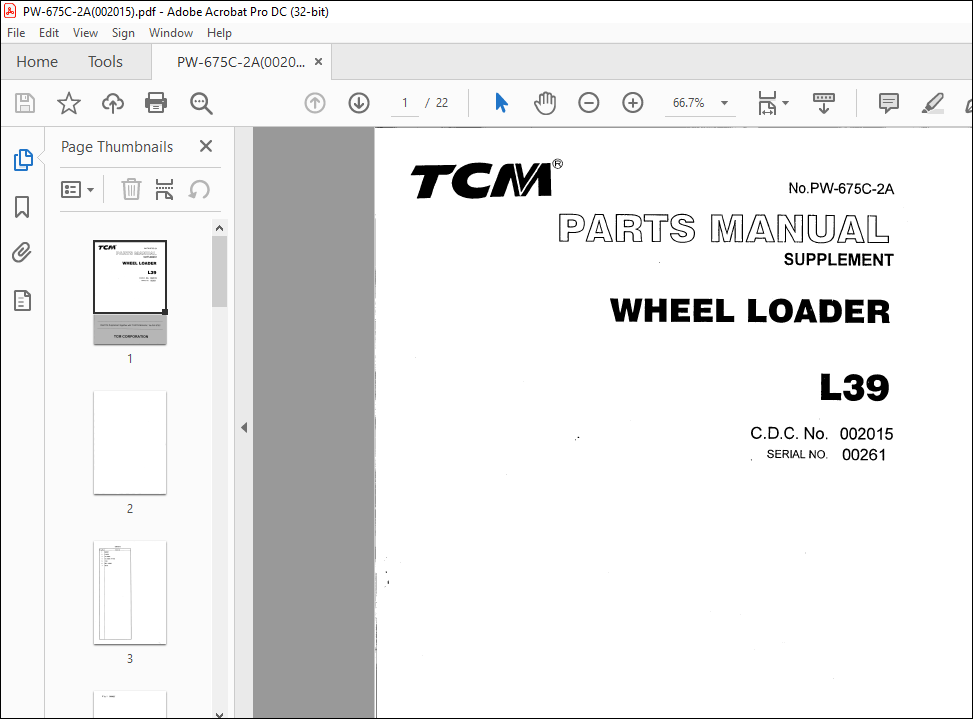The width and height of the screenshot is (973, 719).
Task: Click the Save file icon
Action: click(x=25, y=103)
